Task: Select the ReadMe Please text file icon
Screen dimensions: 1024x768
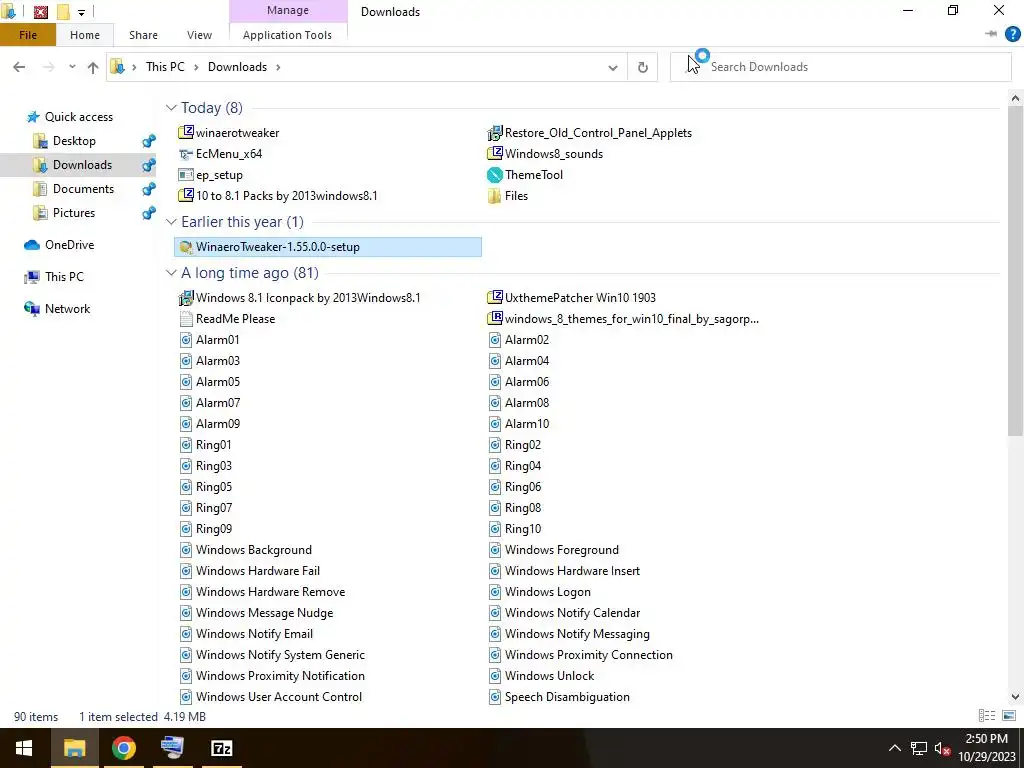Action: [186, 319]
